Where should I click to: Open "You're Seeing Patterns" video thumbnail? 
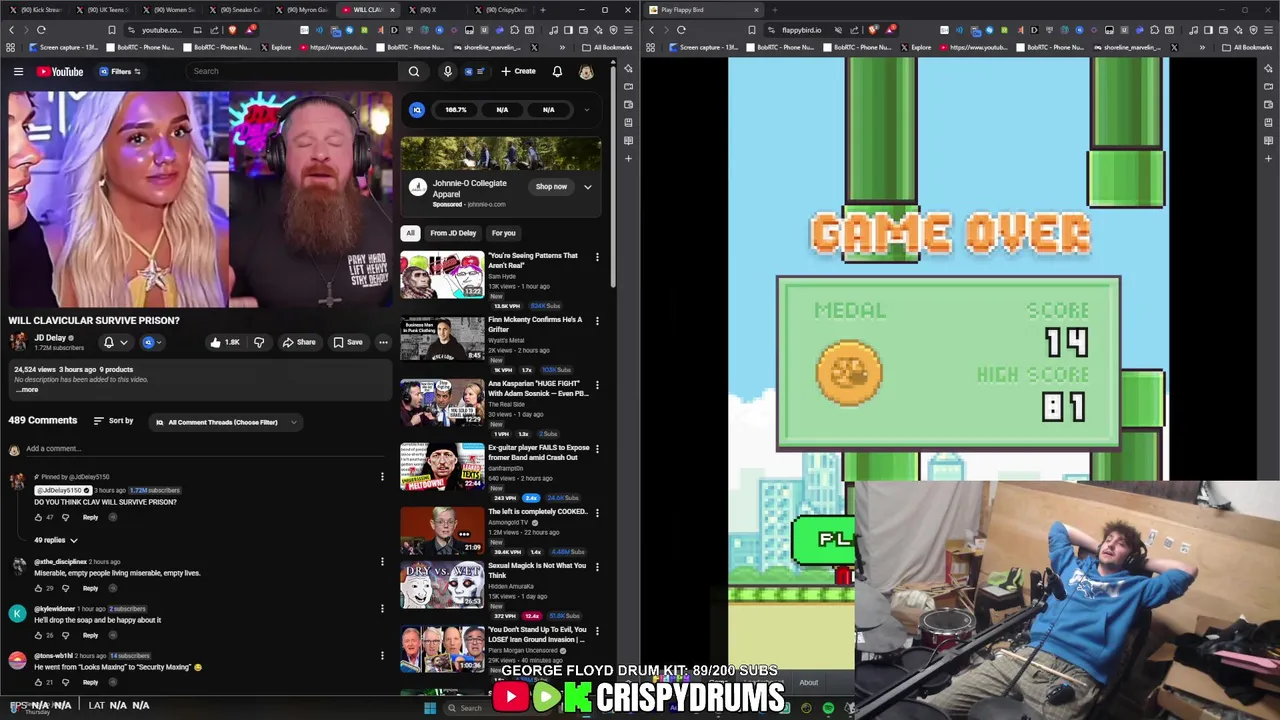442,275
